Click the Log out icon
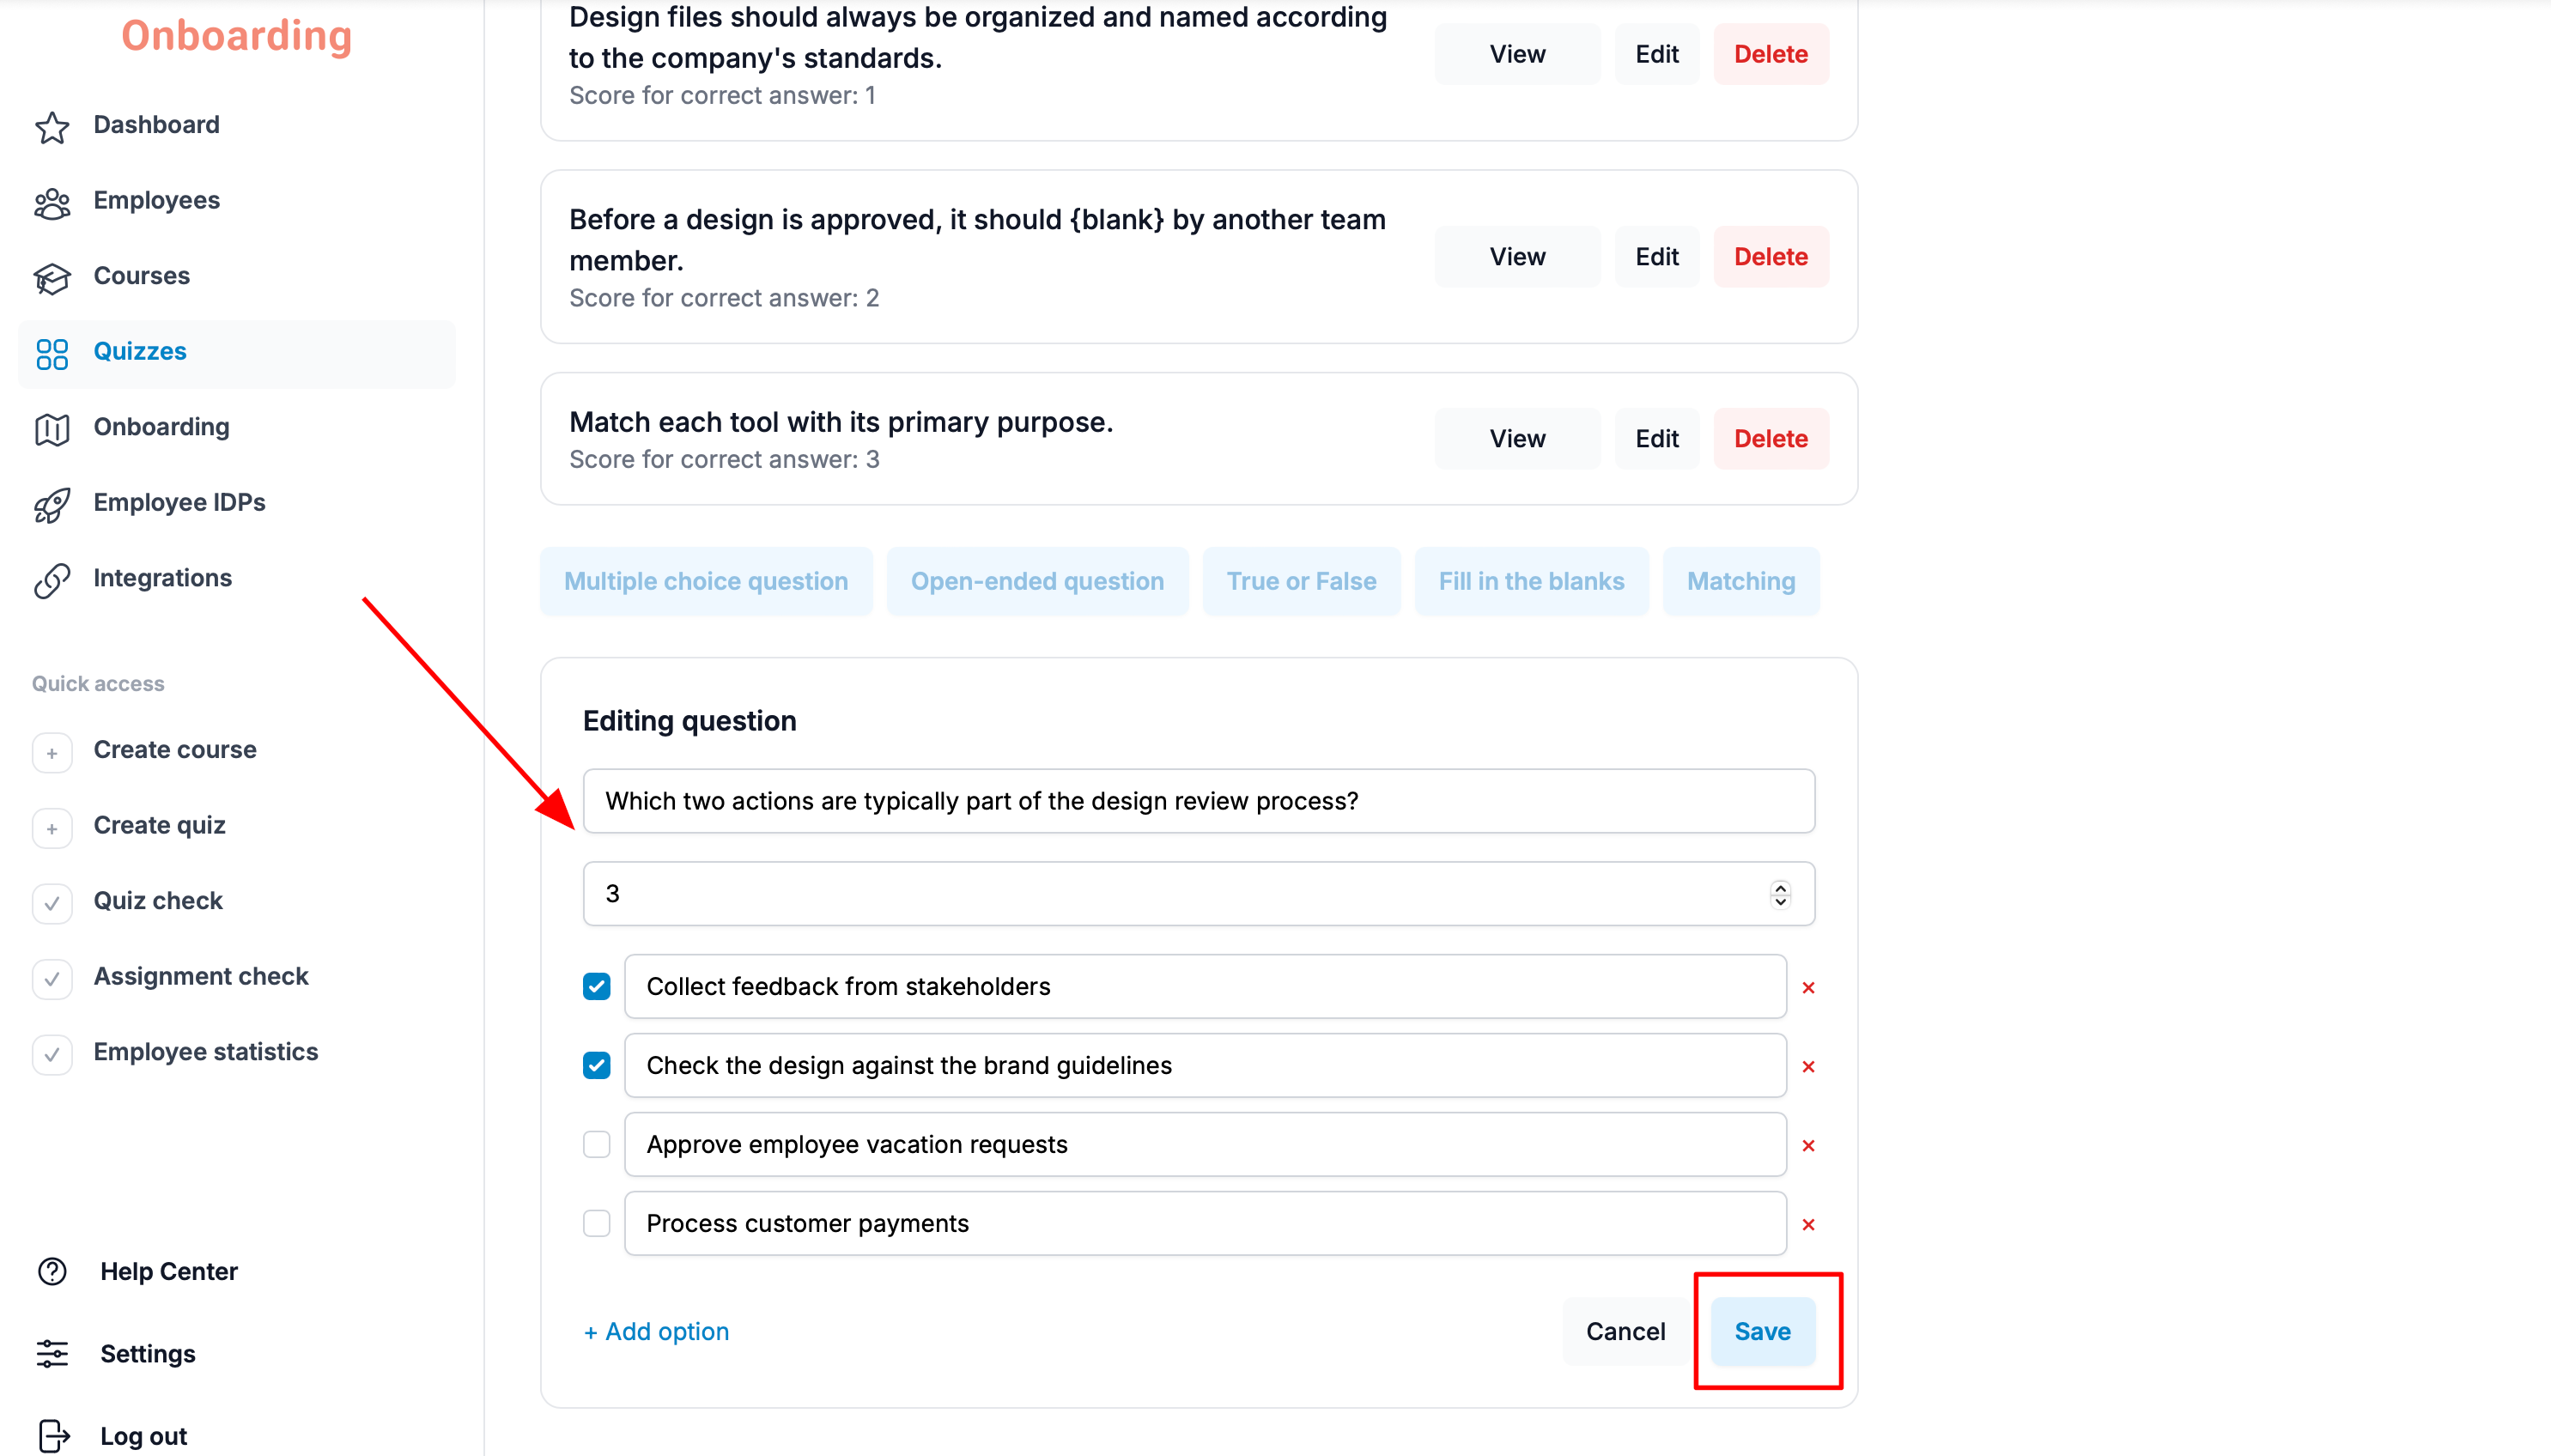Image resolution: width=2551 pixels, height=1456 pixels. (52, 1435)
